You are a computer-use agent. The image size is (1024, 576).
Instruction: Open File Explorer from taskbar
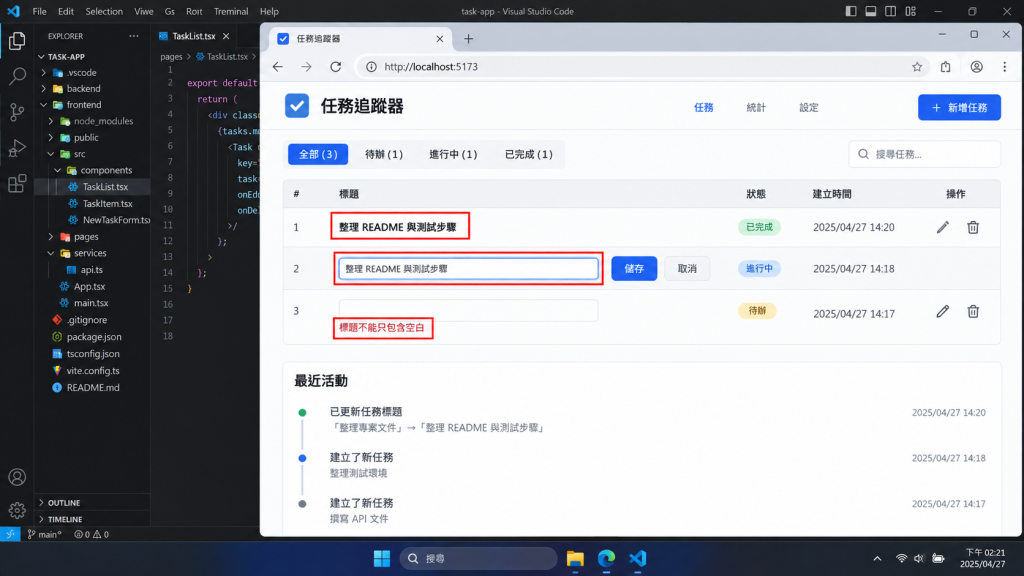click(x=575, y=558)
